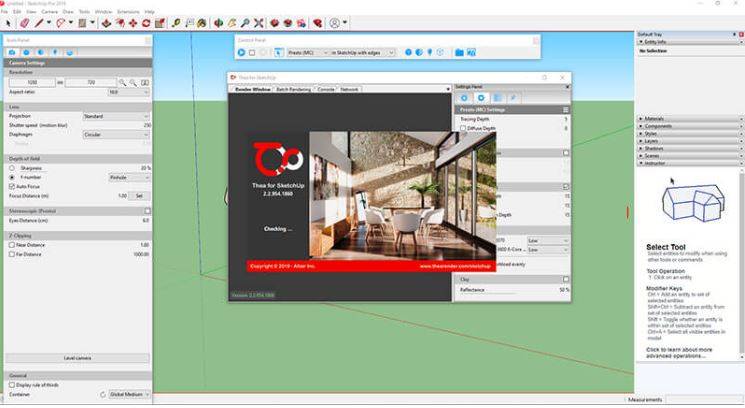Start render with Control Panel play button
745x408 pixels.
243,52
